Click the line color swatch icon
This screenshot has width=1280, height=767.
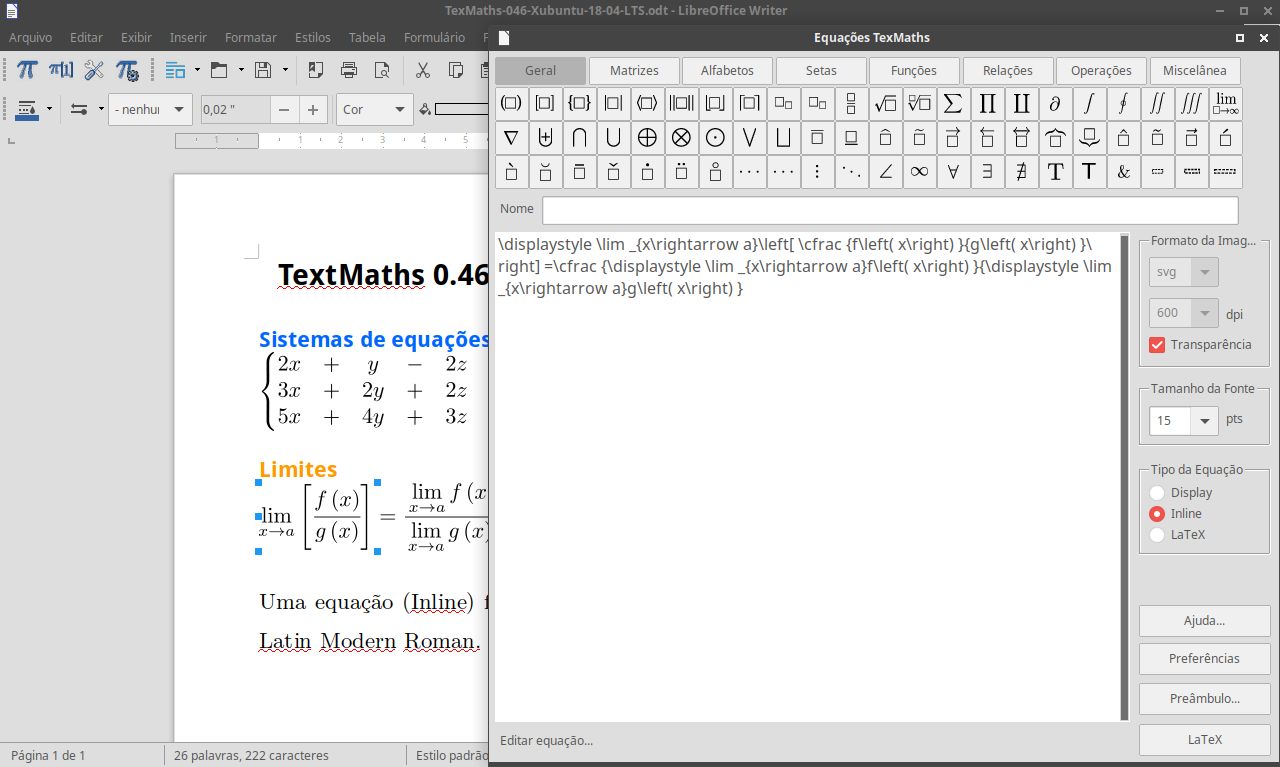(27, 109)
